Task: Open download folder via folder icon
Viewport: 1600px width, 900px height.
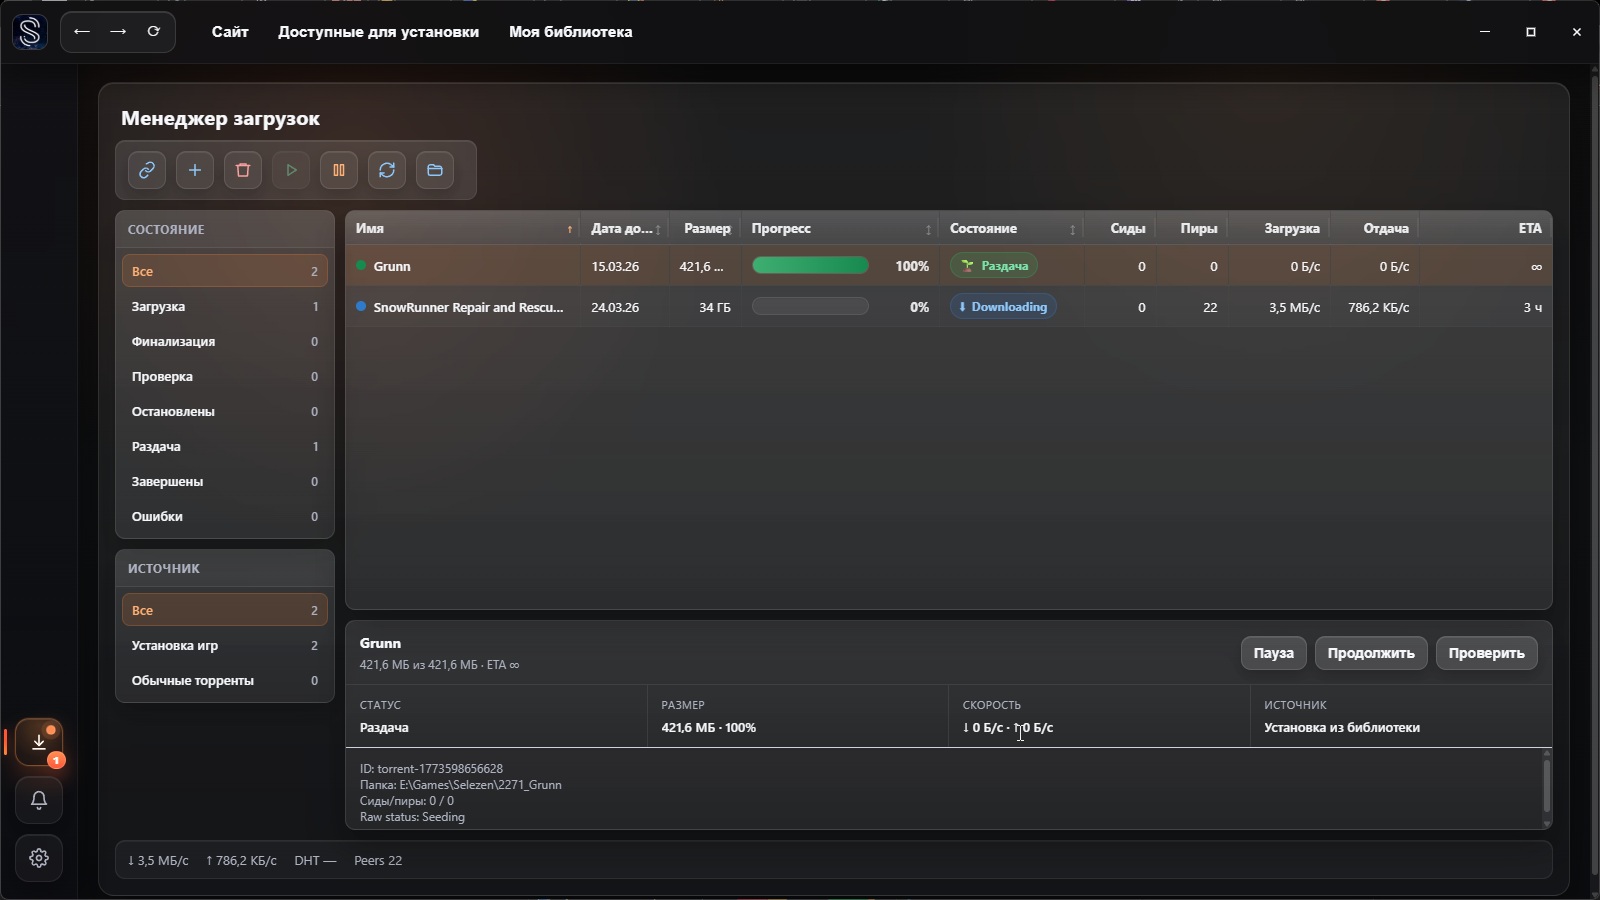Action: click(x=435, y=170)
